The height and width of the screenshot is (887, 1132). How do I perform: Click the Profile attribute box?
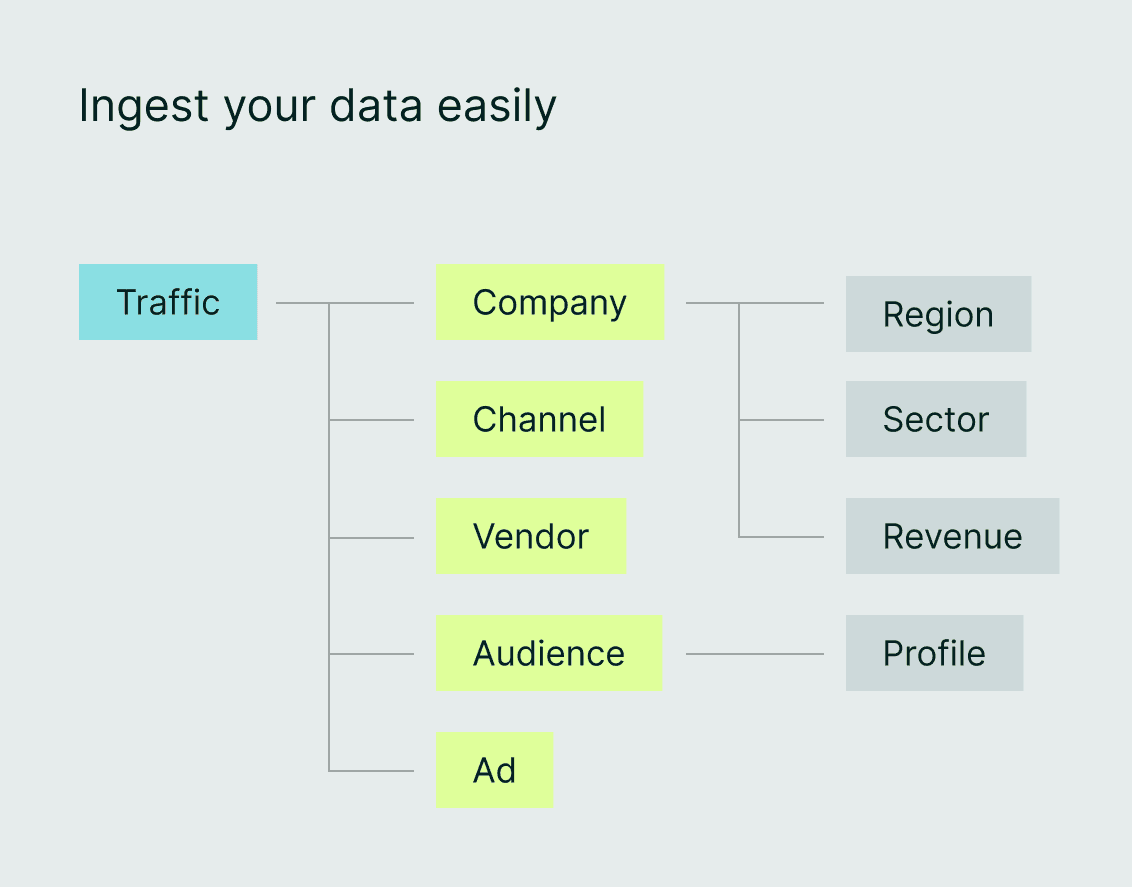pos(934,652)
